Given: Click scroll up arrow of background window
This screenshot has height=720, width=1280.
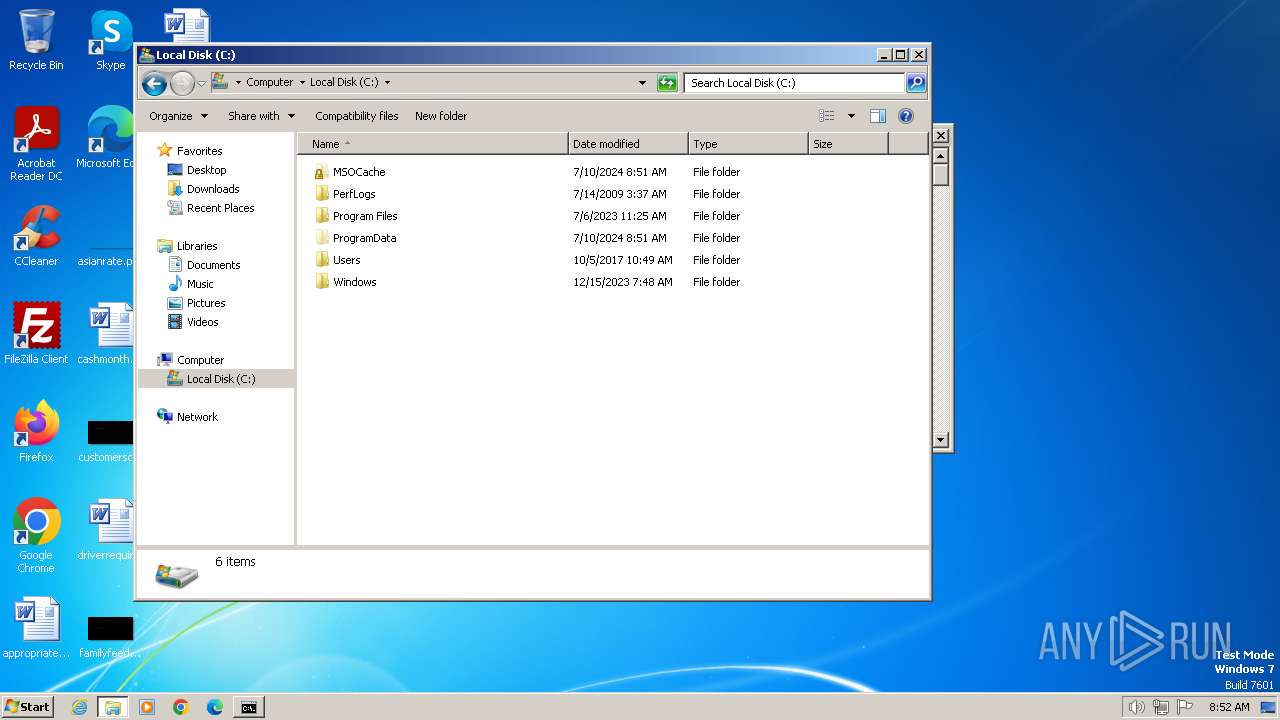Looking at the screenshot, I should 940,156.
